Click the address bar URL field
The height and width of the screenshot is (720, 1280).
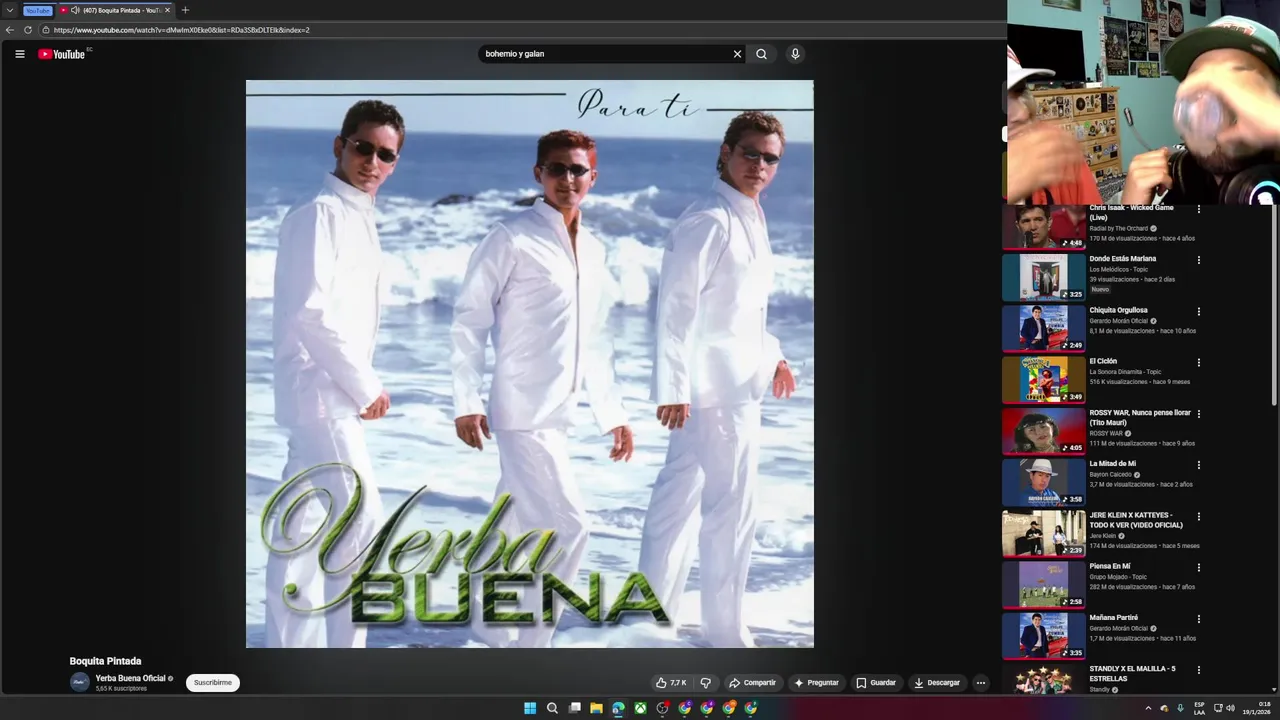point(520,30)
